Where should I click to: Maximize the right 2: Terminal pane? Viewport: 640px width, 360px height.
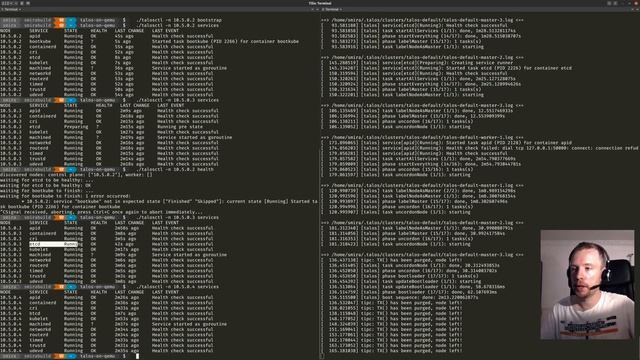632,9
